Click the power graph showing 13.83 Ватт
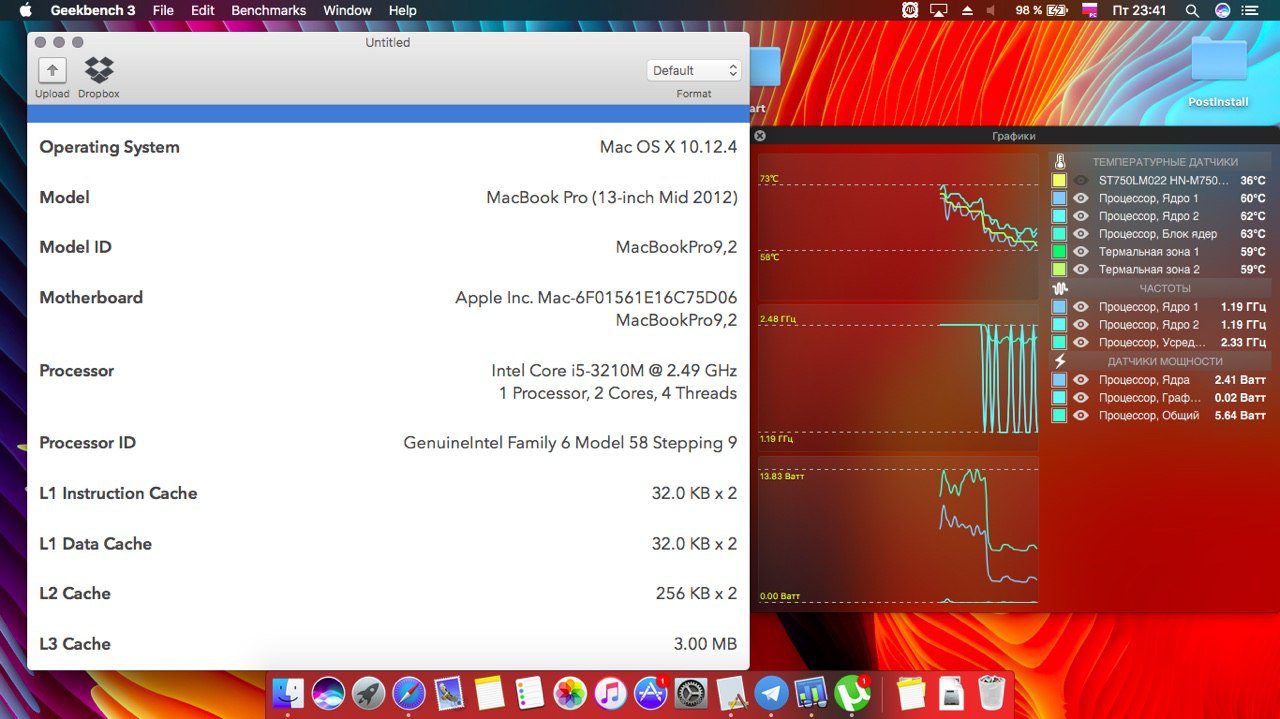 [x=898, y=530]
